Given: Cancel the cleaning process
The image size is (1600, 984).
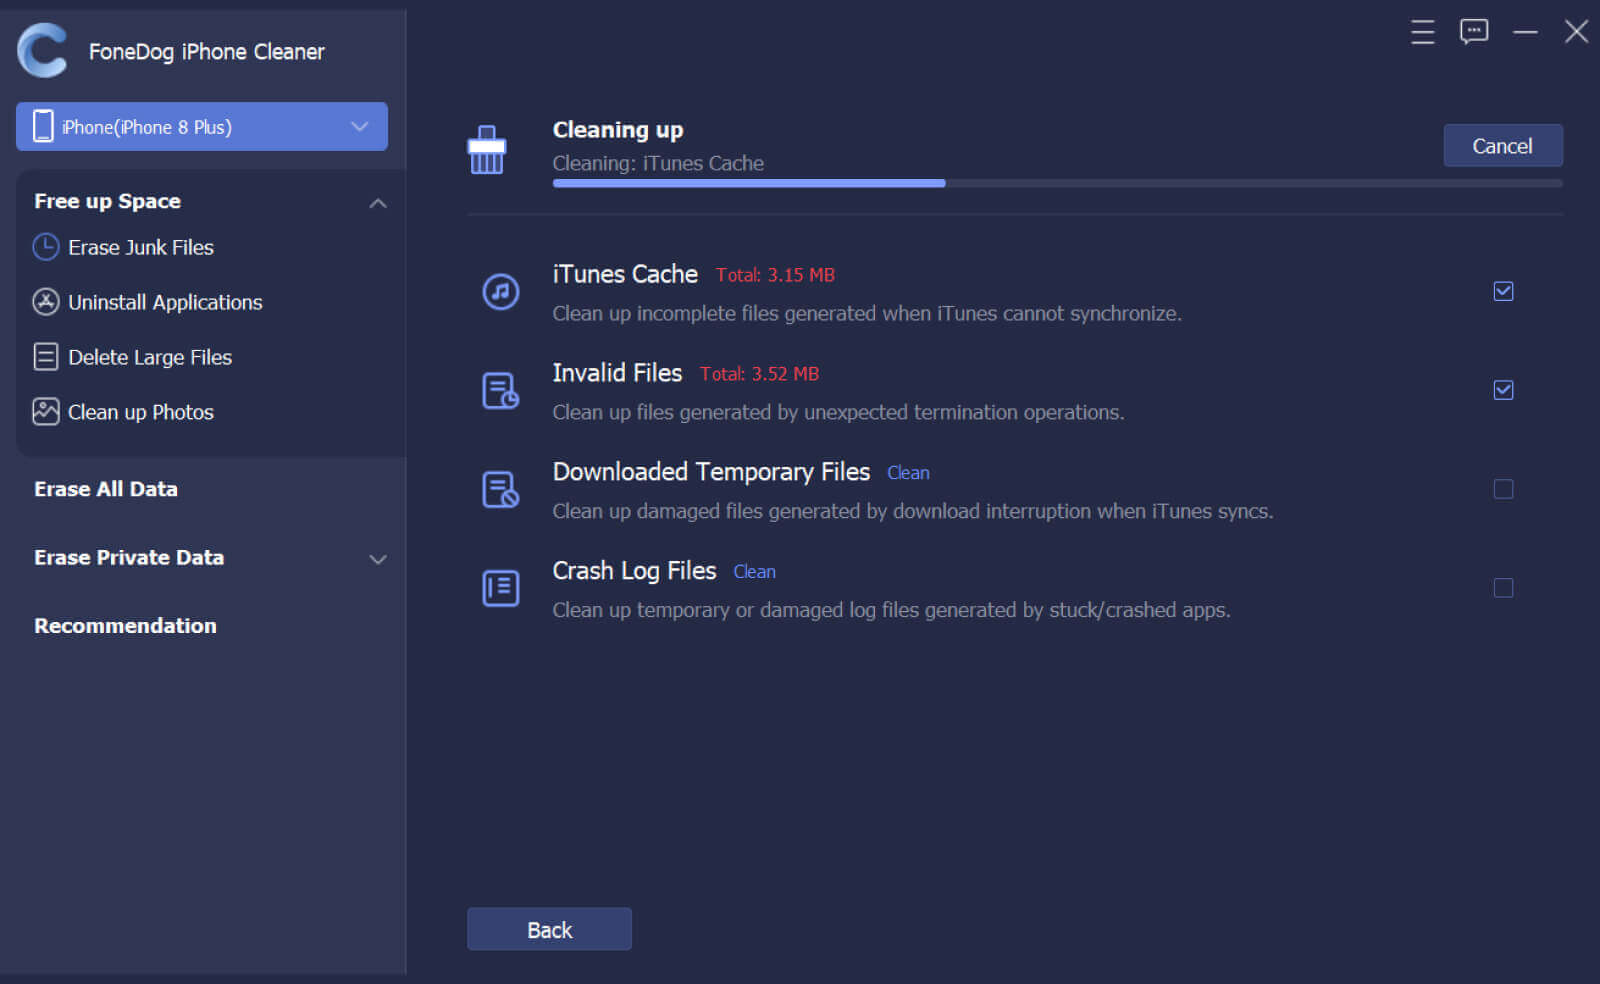Looking at the screenshot, I should click(1502, 146).
